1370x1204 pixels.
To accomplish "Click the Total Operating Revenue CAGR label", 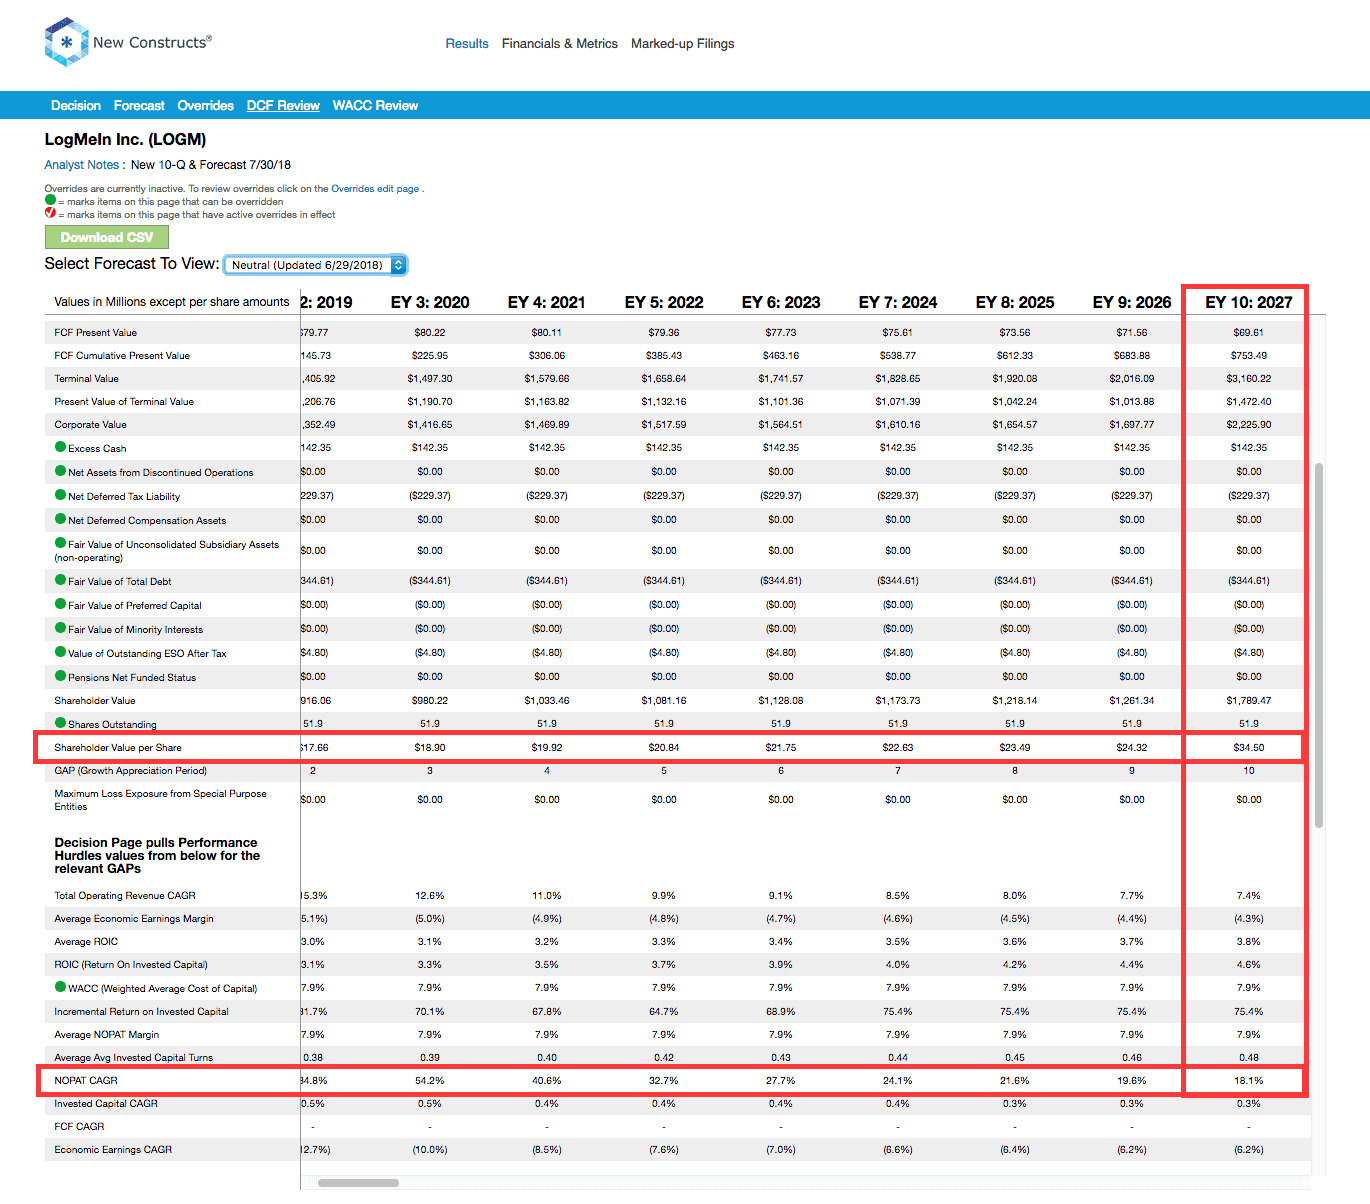I will pos(125,895).
